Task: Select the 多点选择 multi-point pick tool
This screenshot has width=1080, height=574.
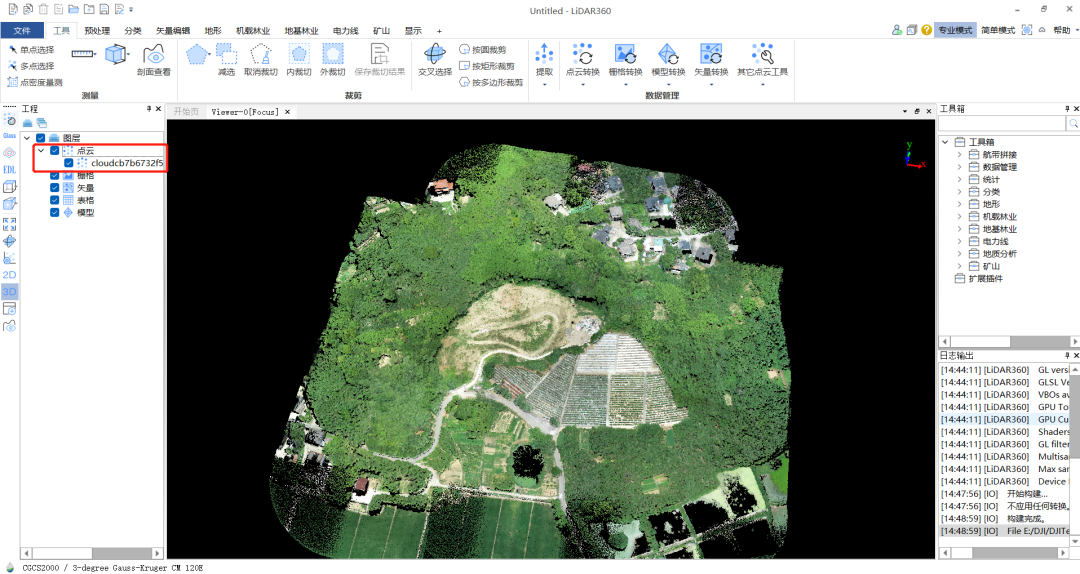Action: point(31,66)
